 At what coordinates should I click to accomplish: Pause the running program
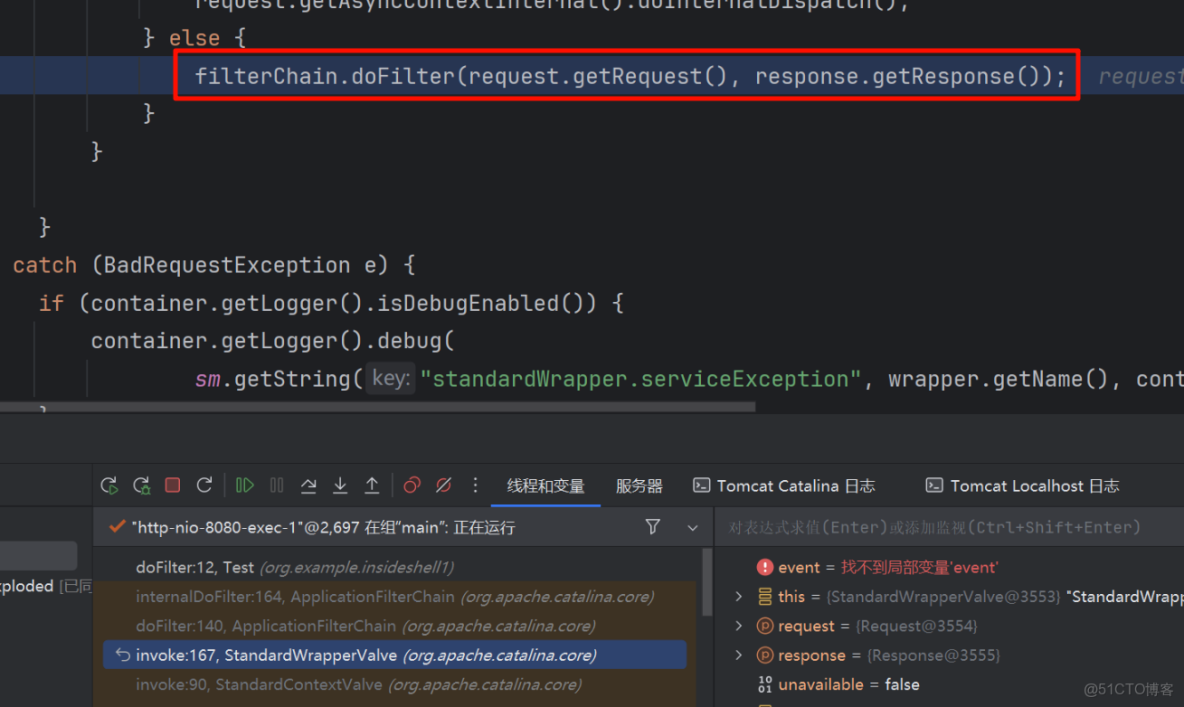click(x=277, y=485)
